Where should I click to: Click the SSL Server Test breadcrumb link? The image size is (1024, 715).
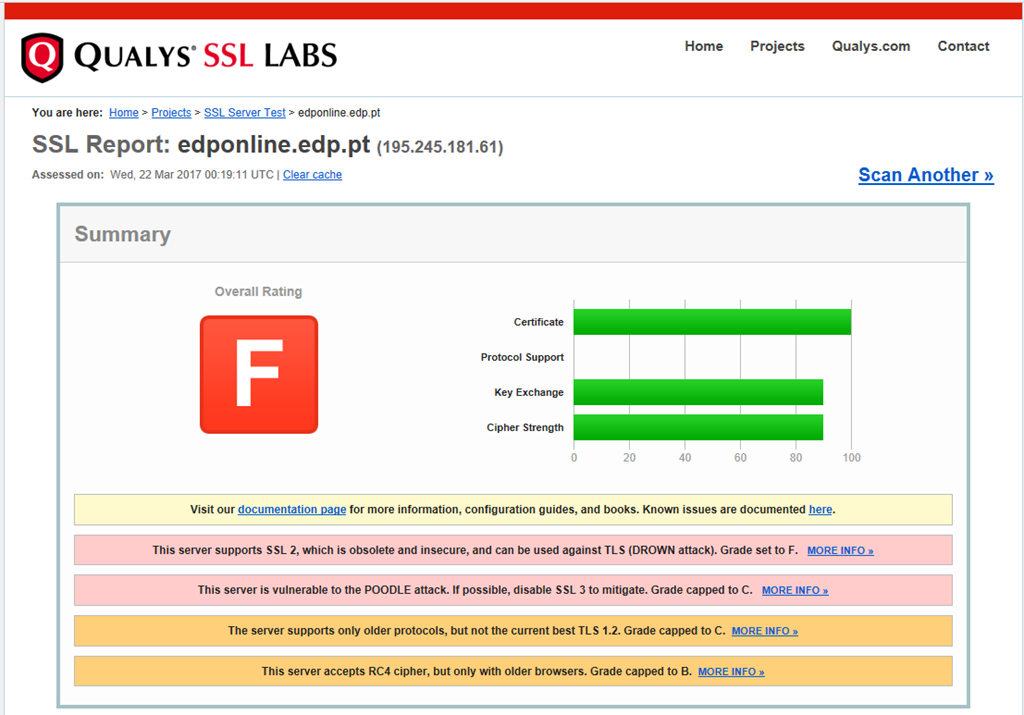click(245, 113)
